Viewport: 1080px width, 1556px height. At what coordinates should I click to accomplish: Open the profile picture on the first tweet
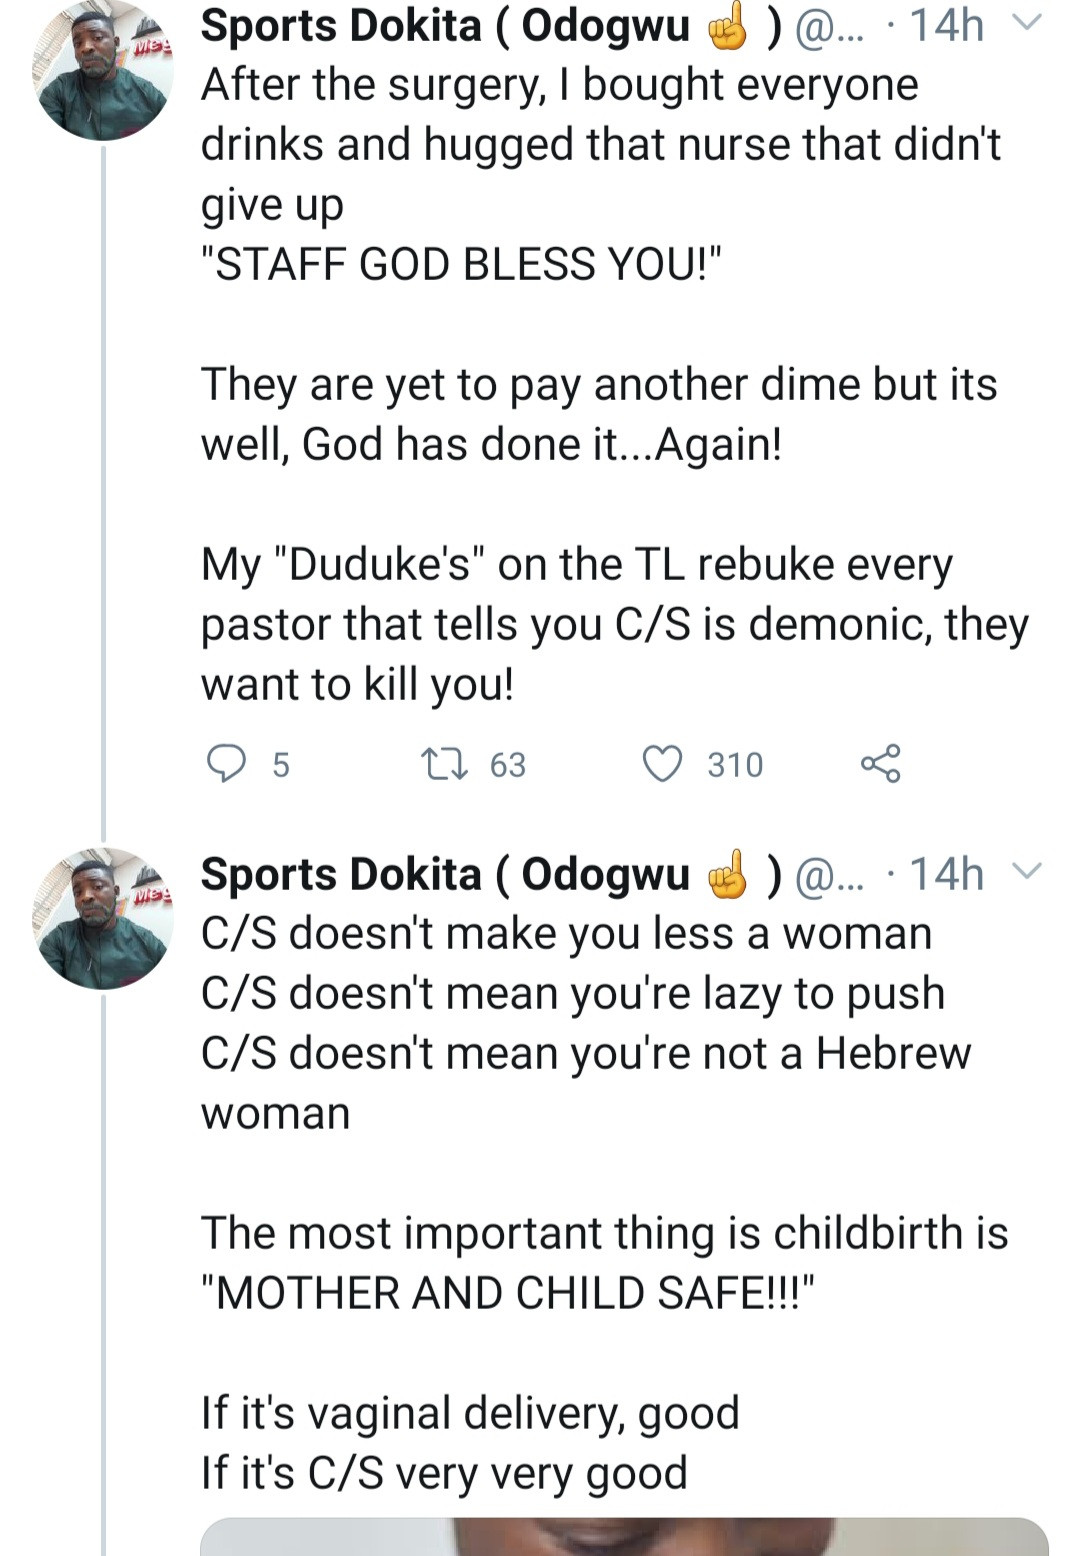[x=102, y=70]
